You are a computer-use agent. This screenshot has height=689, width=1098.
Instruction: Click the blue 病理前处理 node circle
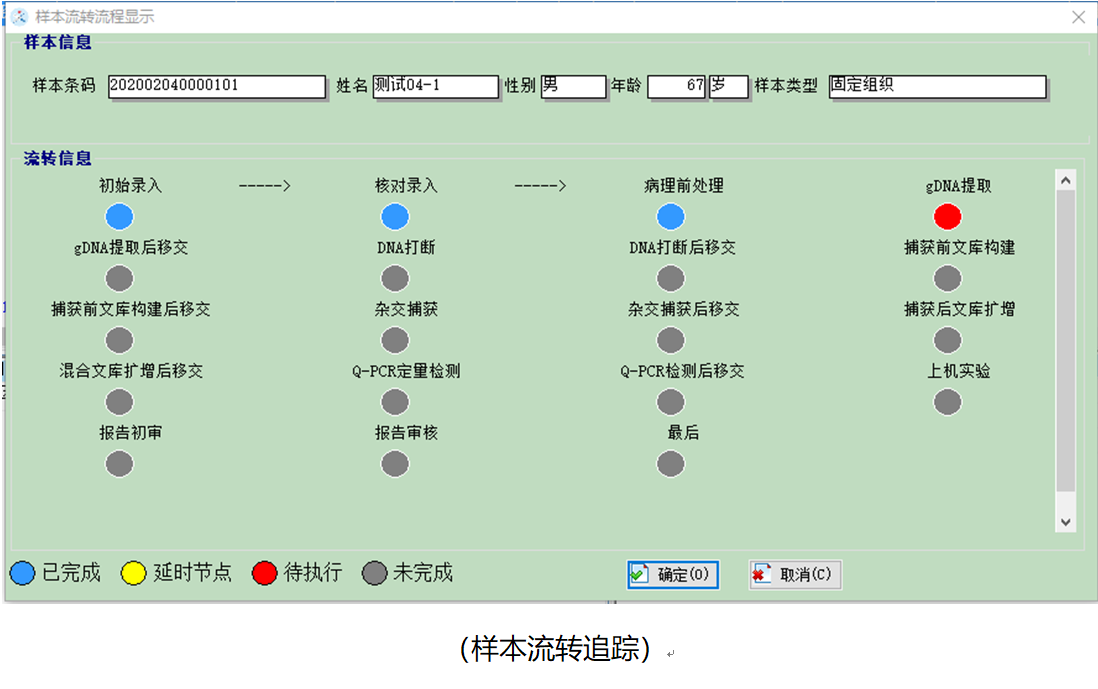[x=670, y=216]
